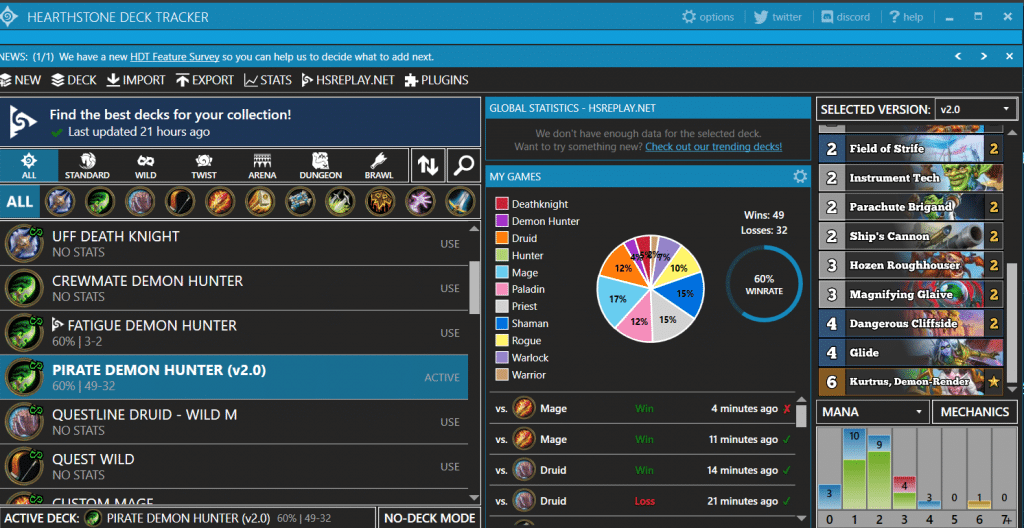Click the MECHANICS button
This screenshot has width=1024, height=528.
tap(974, 412)
